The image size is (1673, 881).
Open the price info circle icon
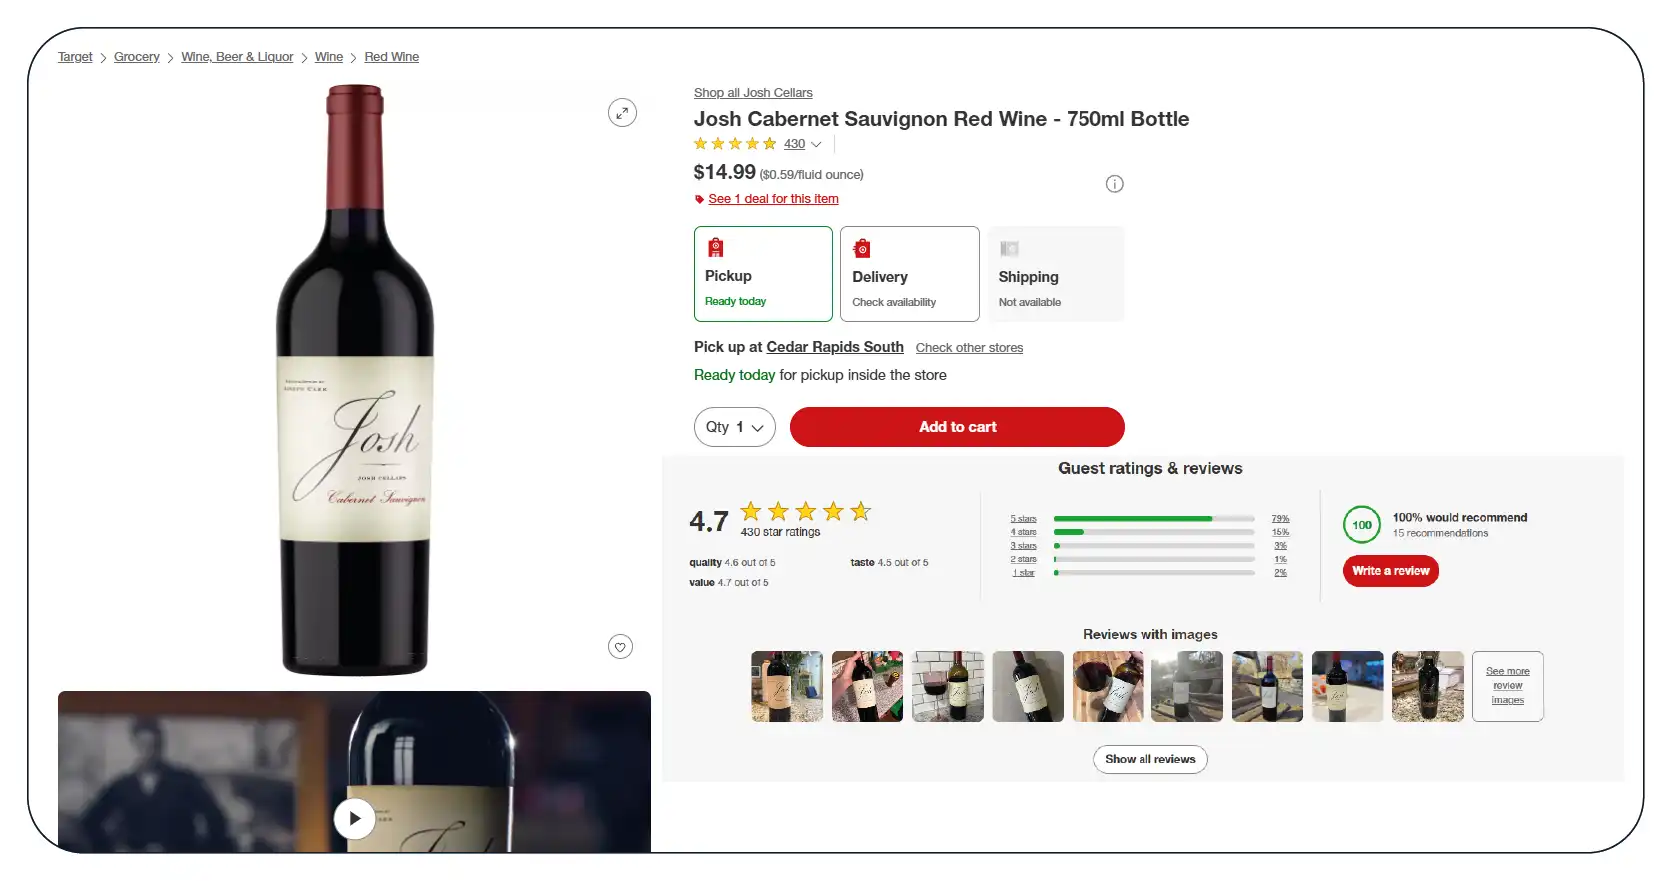[1114, 184]
